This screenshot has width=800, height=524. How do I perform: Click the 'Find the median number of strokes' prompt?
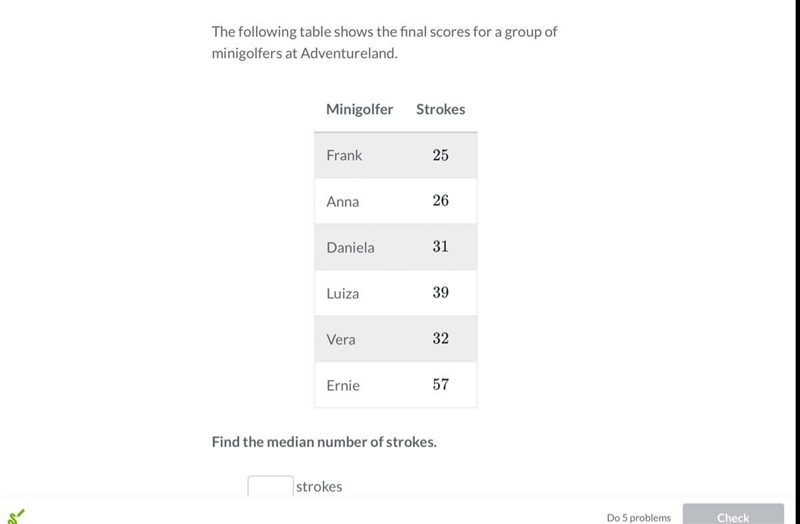(x=324, y=442)
